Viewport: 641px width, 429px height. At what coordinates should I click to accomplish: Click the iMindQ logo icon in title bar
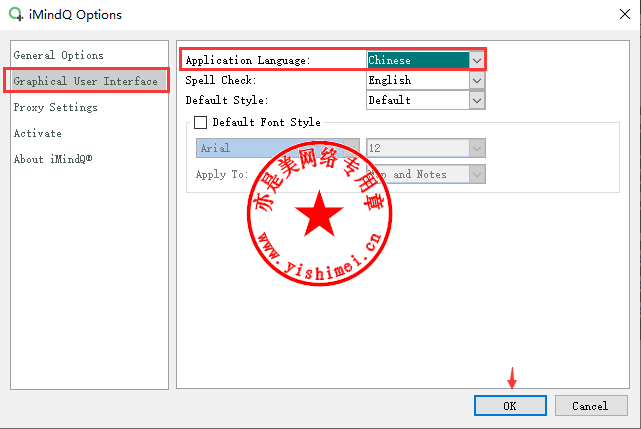click(16, 14)
